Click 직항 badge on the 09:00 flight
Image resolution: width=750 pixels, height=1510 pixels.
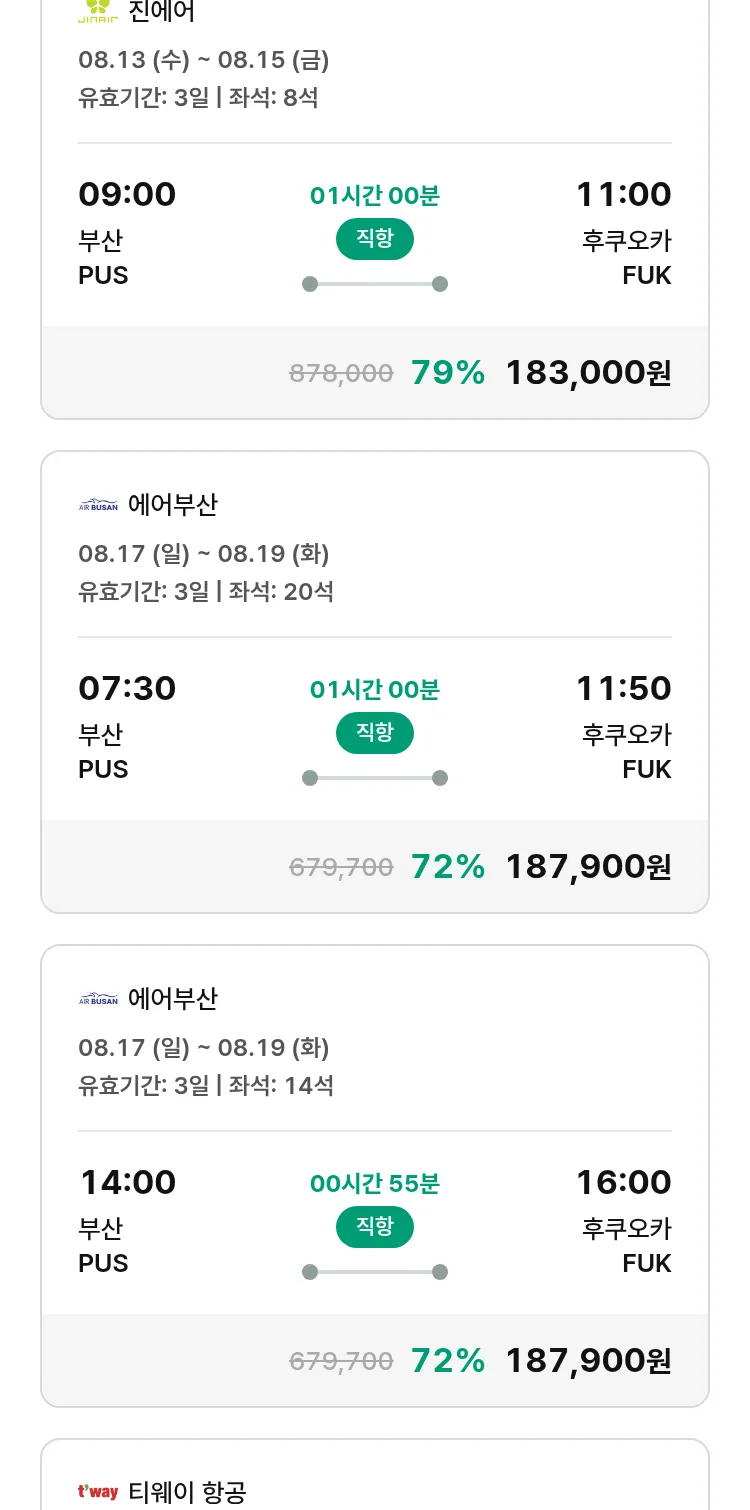point(375,239)
